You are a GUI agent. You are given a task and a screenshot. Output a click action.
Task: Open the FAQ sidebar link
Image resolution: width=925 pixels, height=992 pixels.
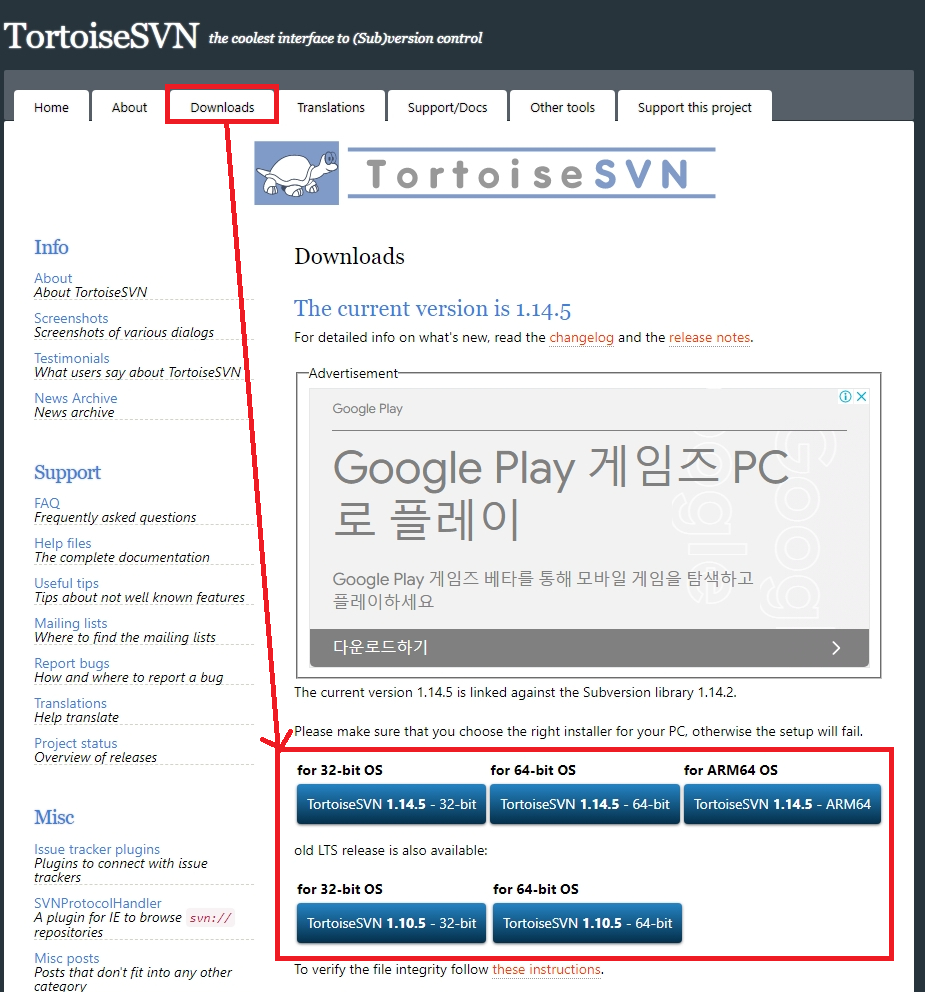pyautogui.click(x=47, y=503)
